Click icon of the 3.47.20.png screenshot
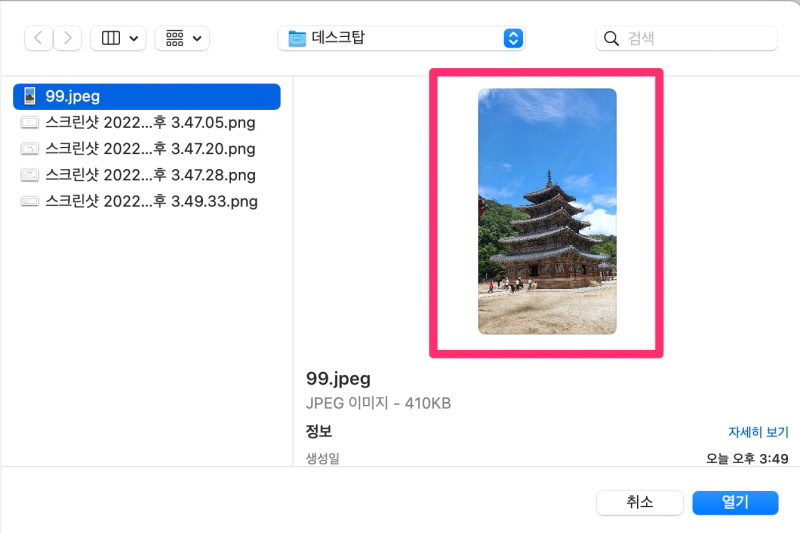The width and height of the screenshot is (800, 534). (x=30, y=149)
